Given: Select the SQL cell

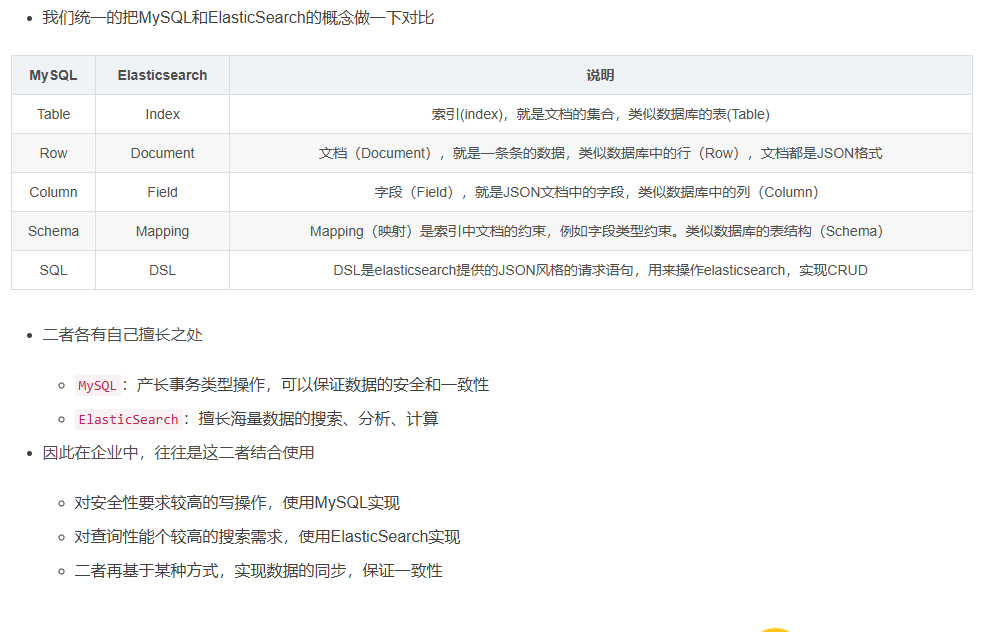Looking at the screenshot, I should [x=54, y=271].
